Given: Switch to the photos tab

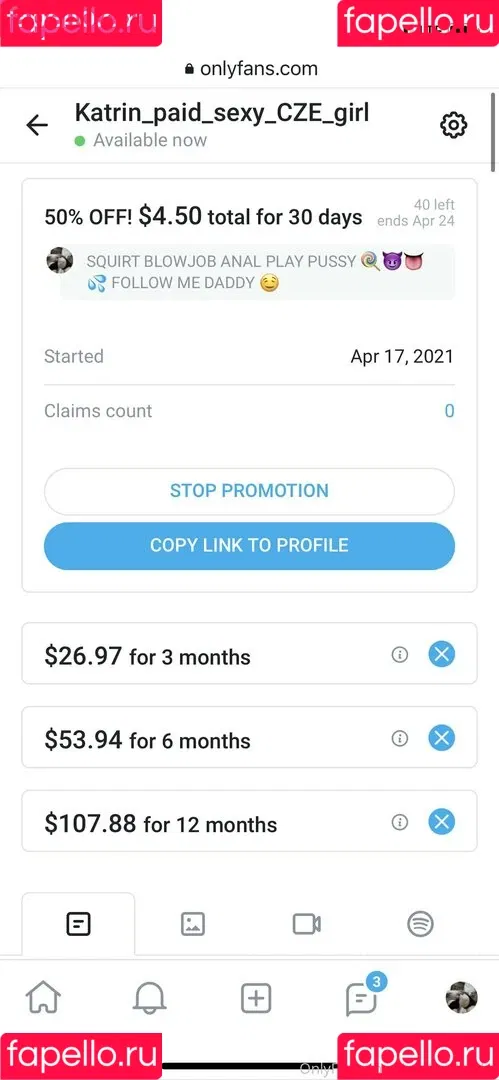Looking at the screenshot, I should [x=193, y=924].
